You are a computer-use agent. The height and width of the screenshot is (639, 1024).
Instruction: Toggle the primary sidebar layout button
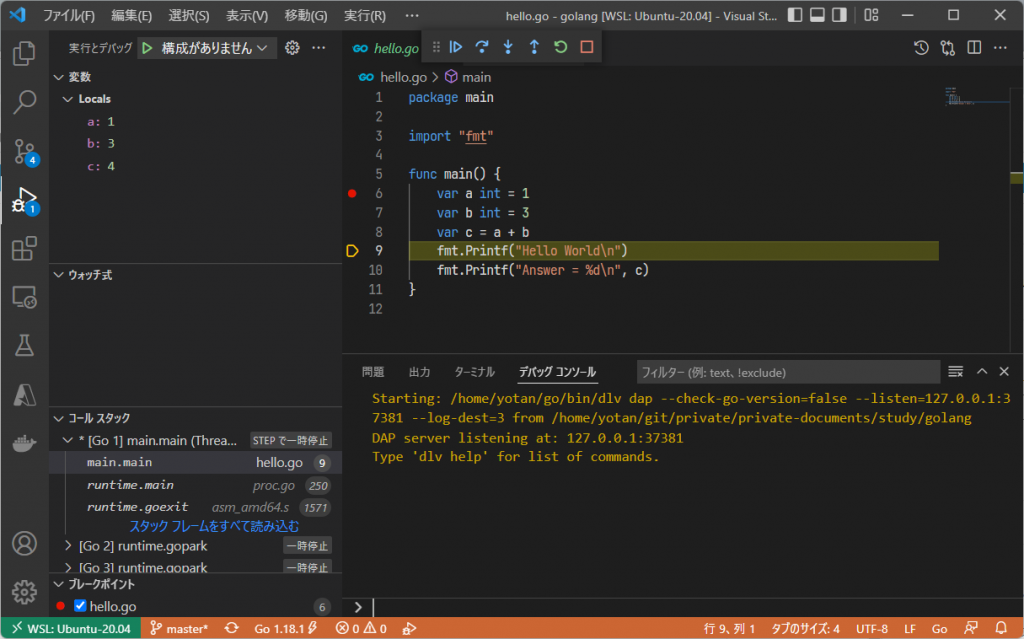click(795, 15)
